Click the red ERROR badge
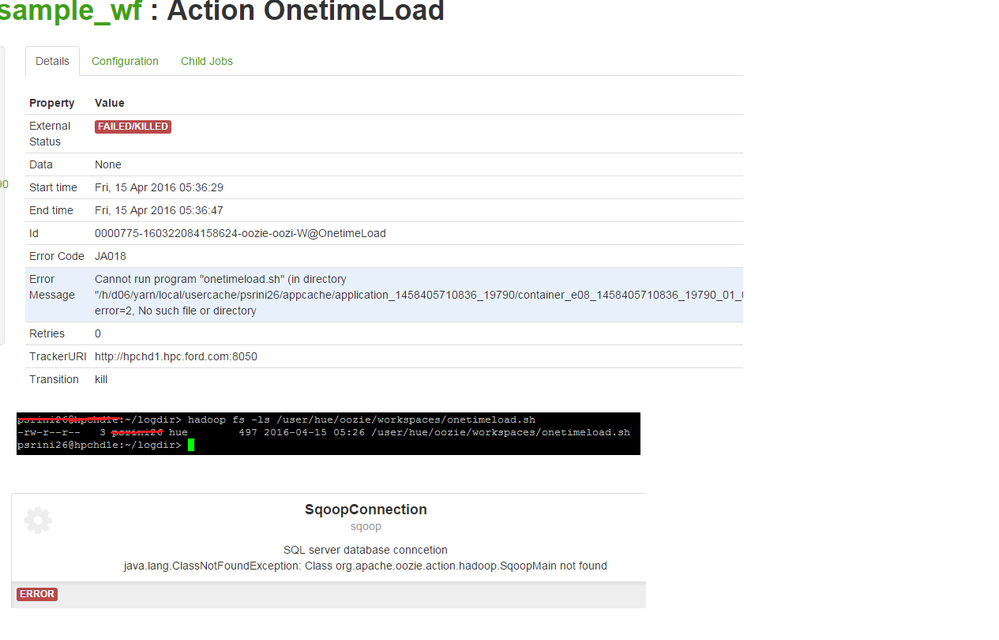Screen dimensions: 999x640 37,594
